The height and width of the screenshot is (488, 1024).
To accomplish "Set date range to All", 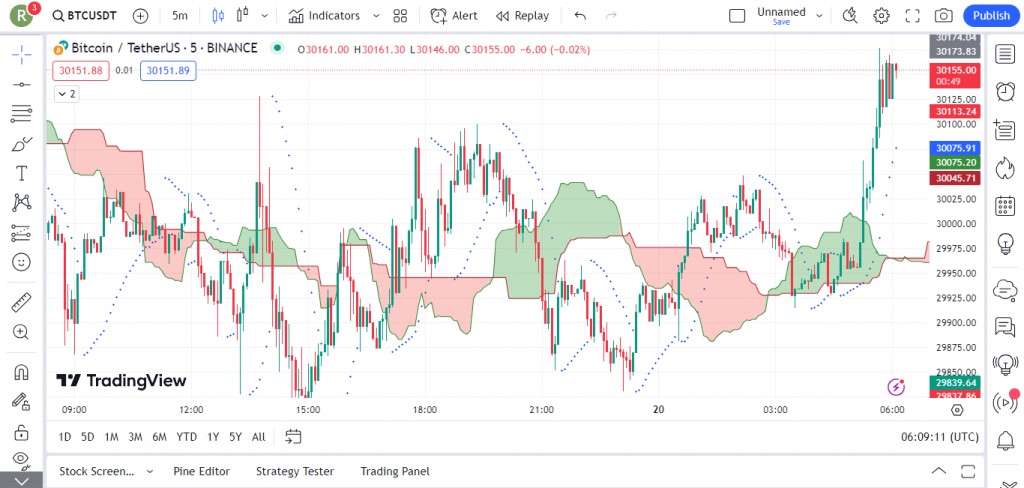I will click(x=259, y=437).
